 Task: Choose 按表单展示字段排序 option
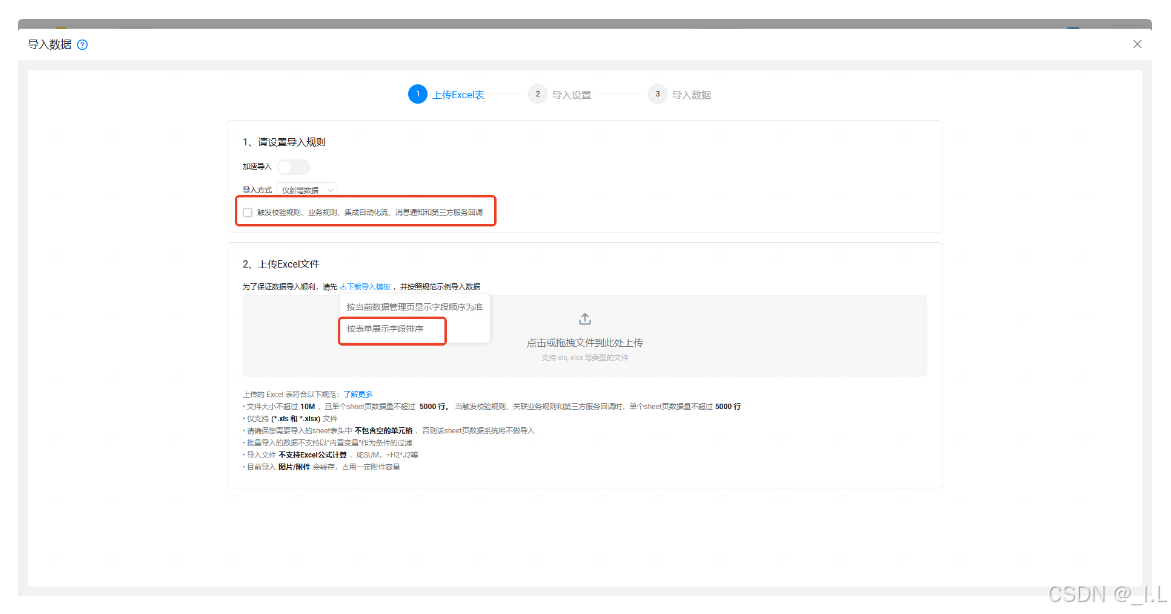385,329
